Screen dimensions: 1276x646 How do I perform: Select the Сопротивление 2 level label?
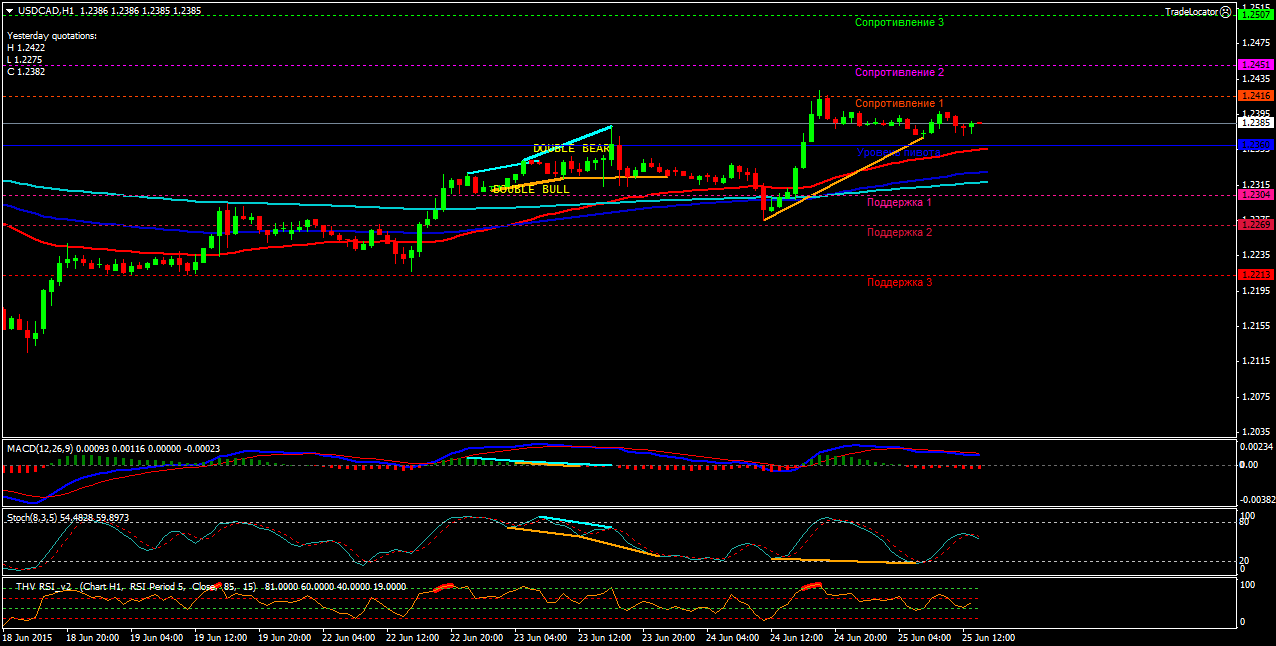tap(900, 72)
